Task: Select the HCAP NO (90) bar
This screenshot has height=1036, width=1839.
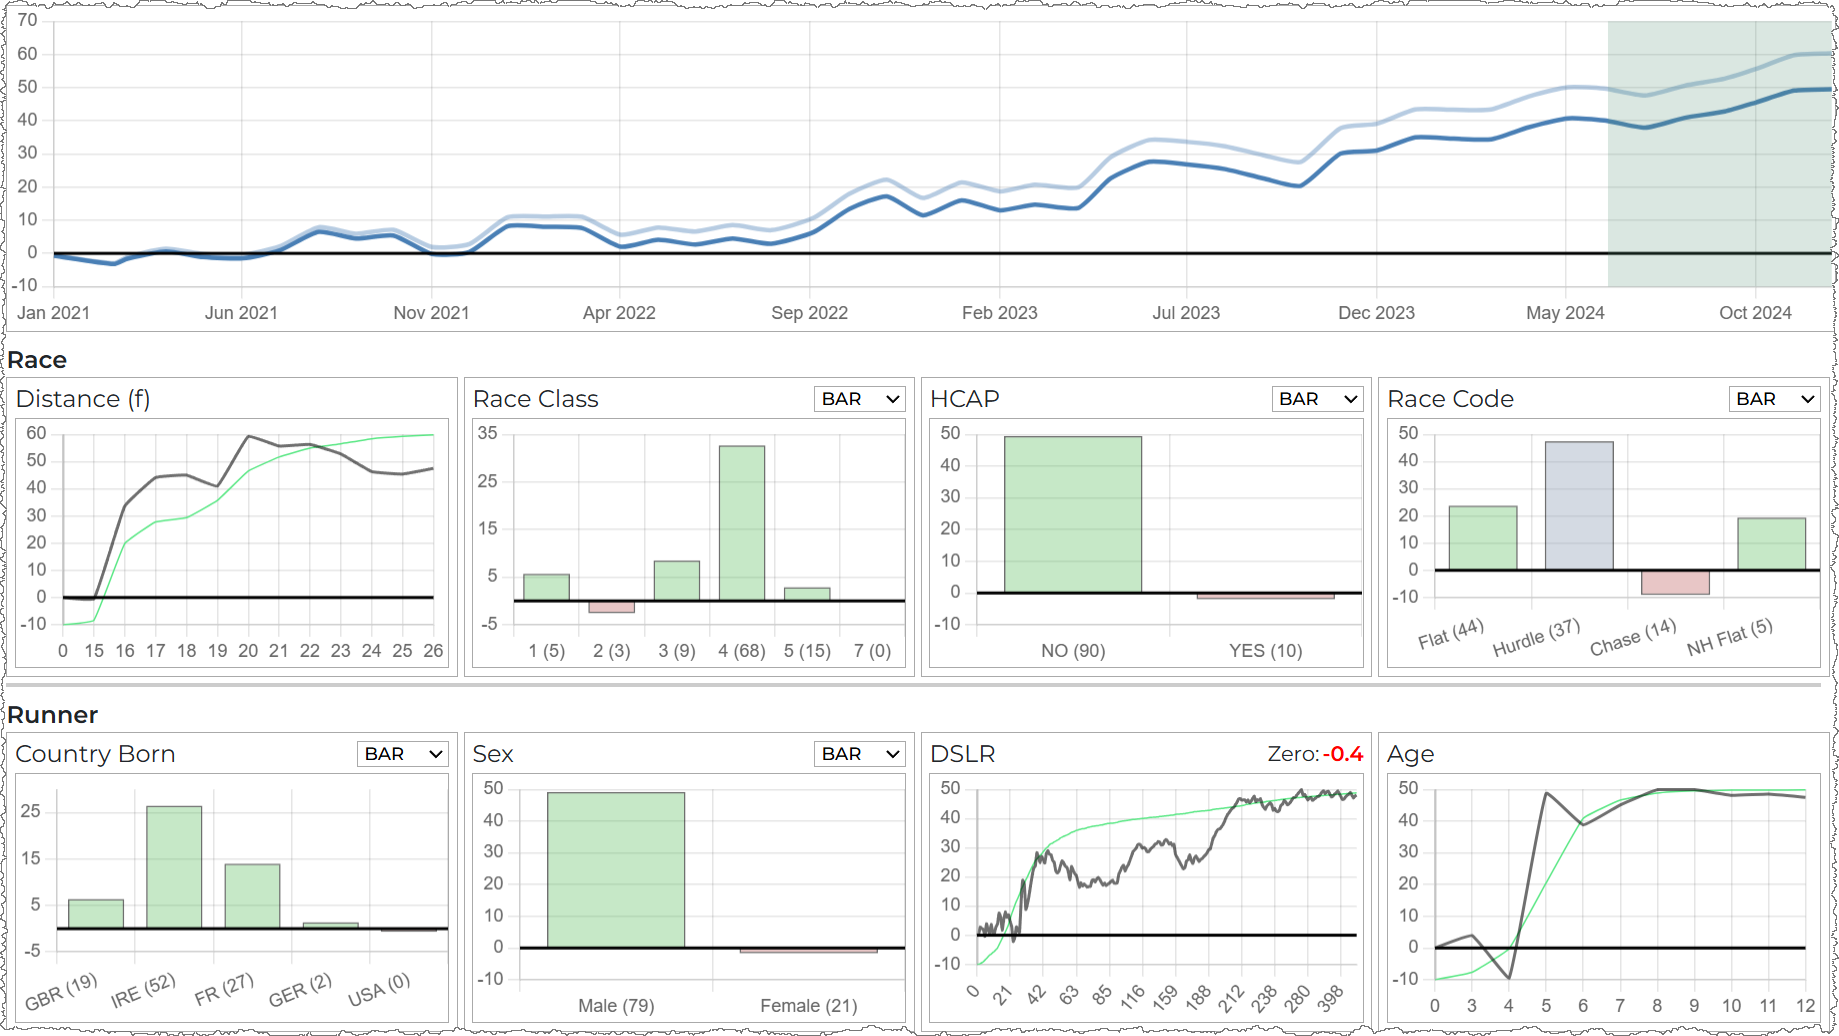Action: pos(1072,514)
